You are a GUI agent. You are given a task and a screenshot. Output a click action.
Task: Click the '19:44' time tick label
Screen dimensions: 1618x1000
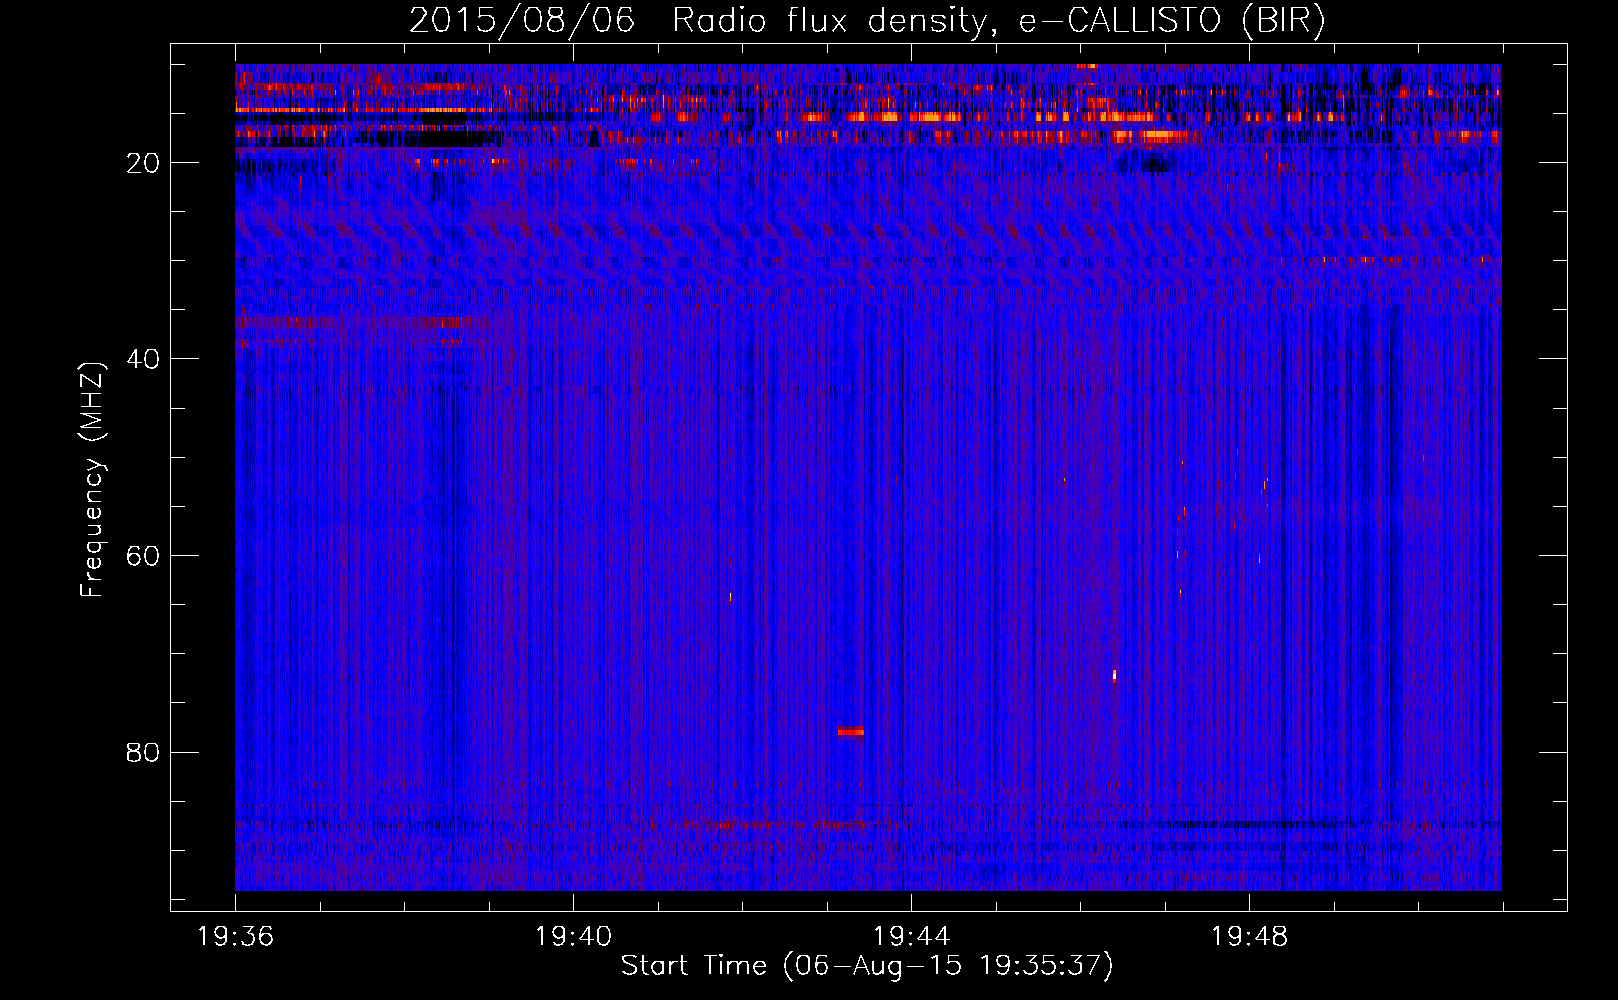tap(911, 937)
